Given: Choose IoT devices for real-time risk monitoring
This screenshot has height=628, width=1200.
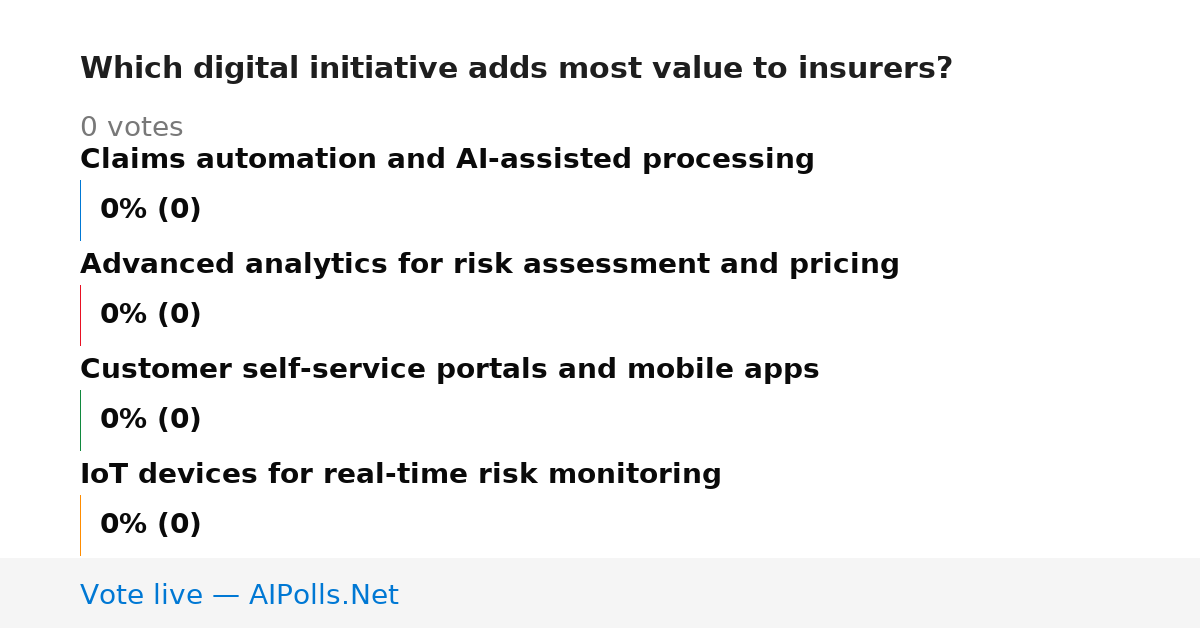Looking at the screenshot, I should point(400,475).
